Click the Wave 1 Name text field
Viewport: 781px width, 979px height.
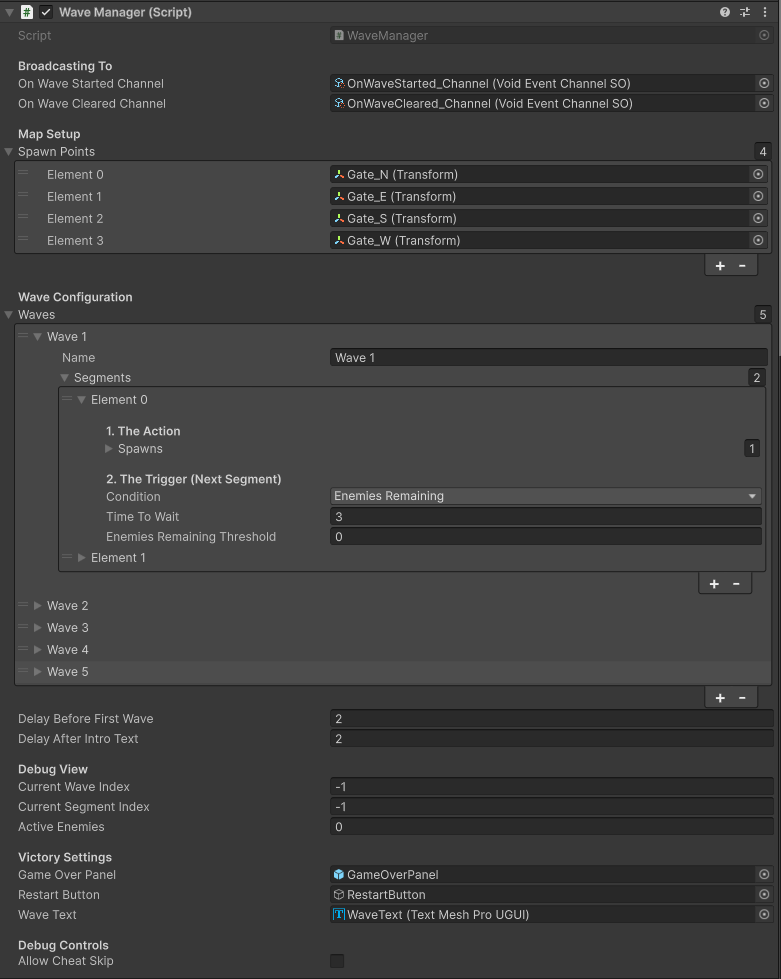[x=549, y=358]
